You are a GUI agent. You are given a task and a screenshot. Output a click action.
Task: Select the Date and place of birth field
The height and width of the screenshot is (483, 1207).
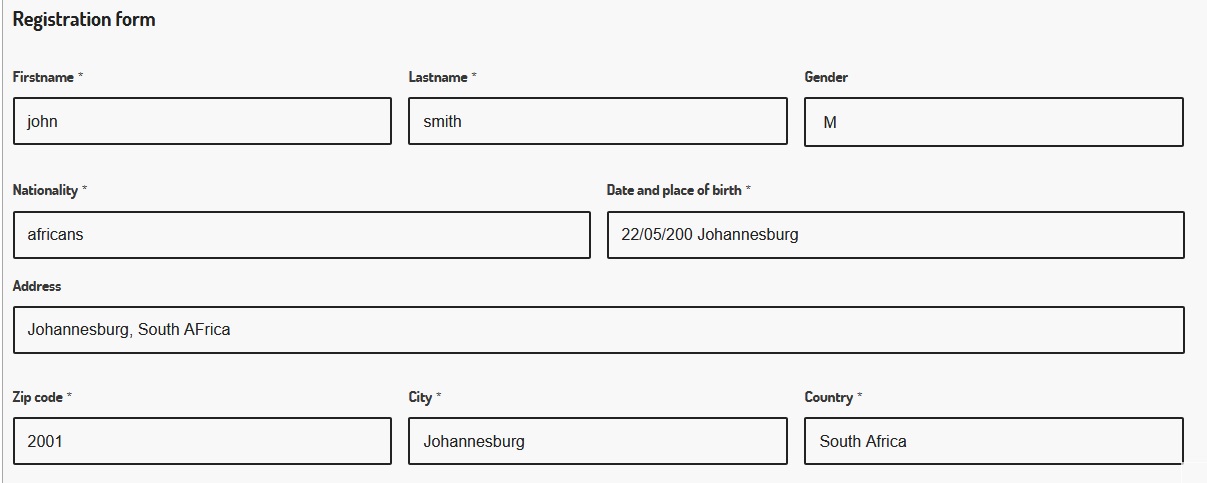[x=895, y=235]
